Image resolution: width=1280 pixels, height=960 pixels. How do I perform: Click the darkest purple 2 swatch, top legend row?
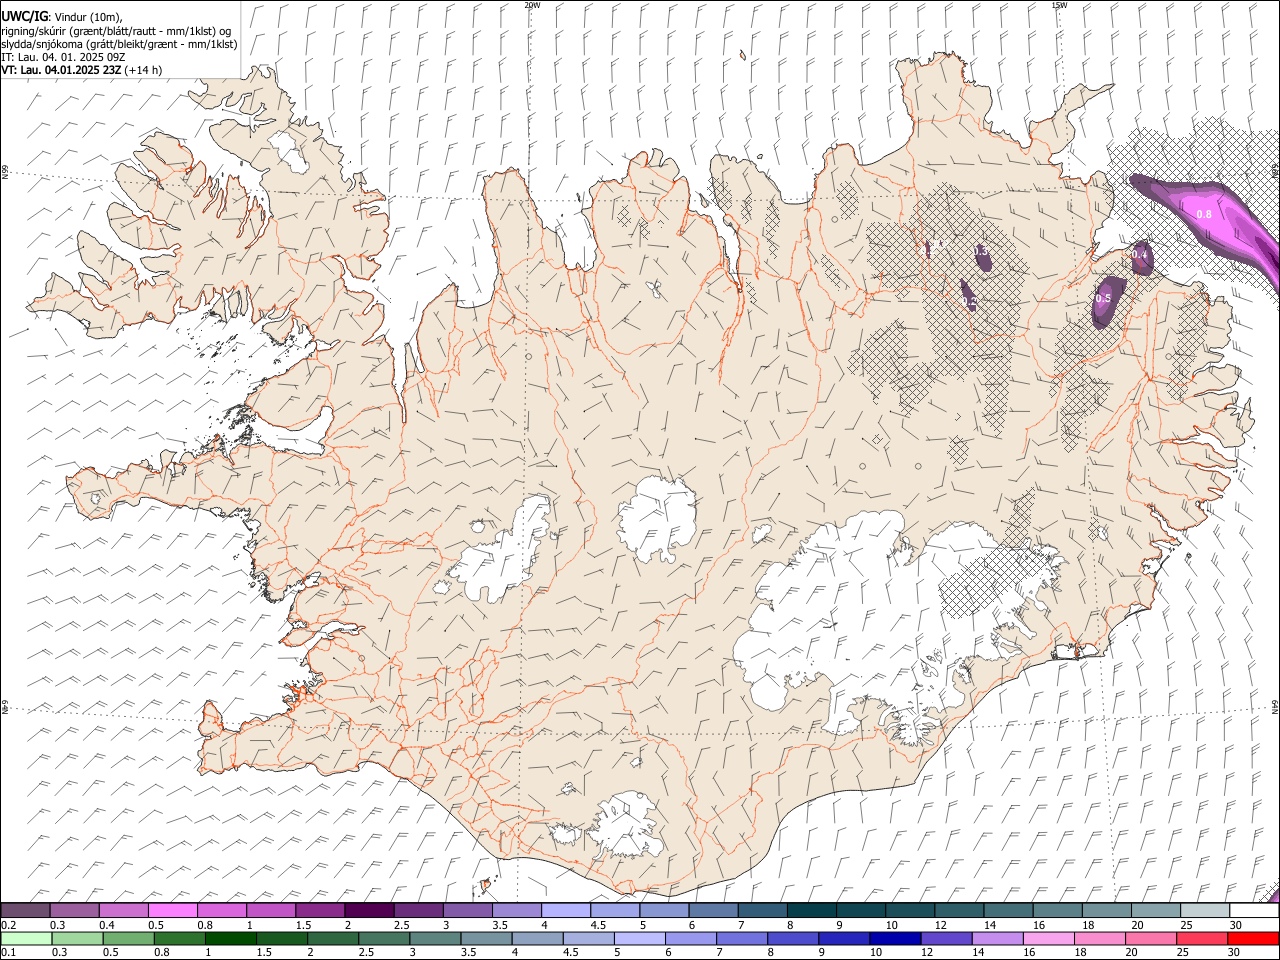[369, 910]
